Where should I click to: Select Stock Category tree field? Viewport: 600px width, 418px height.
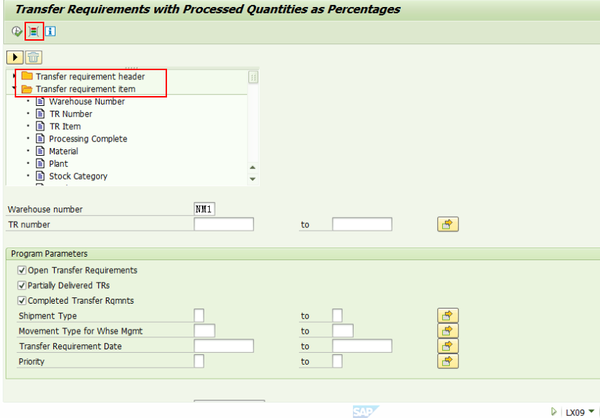[x=78, y=176]
